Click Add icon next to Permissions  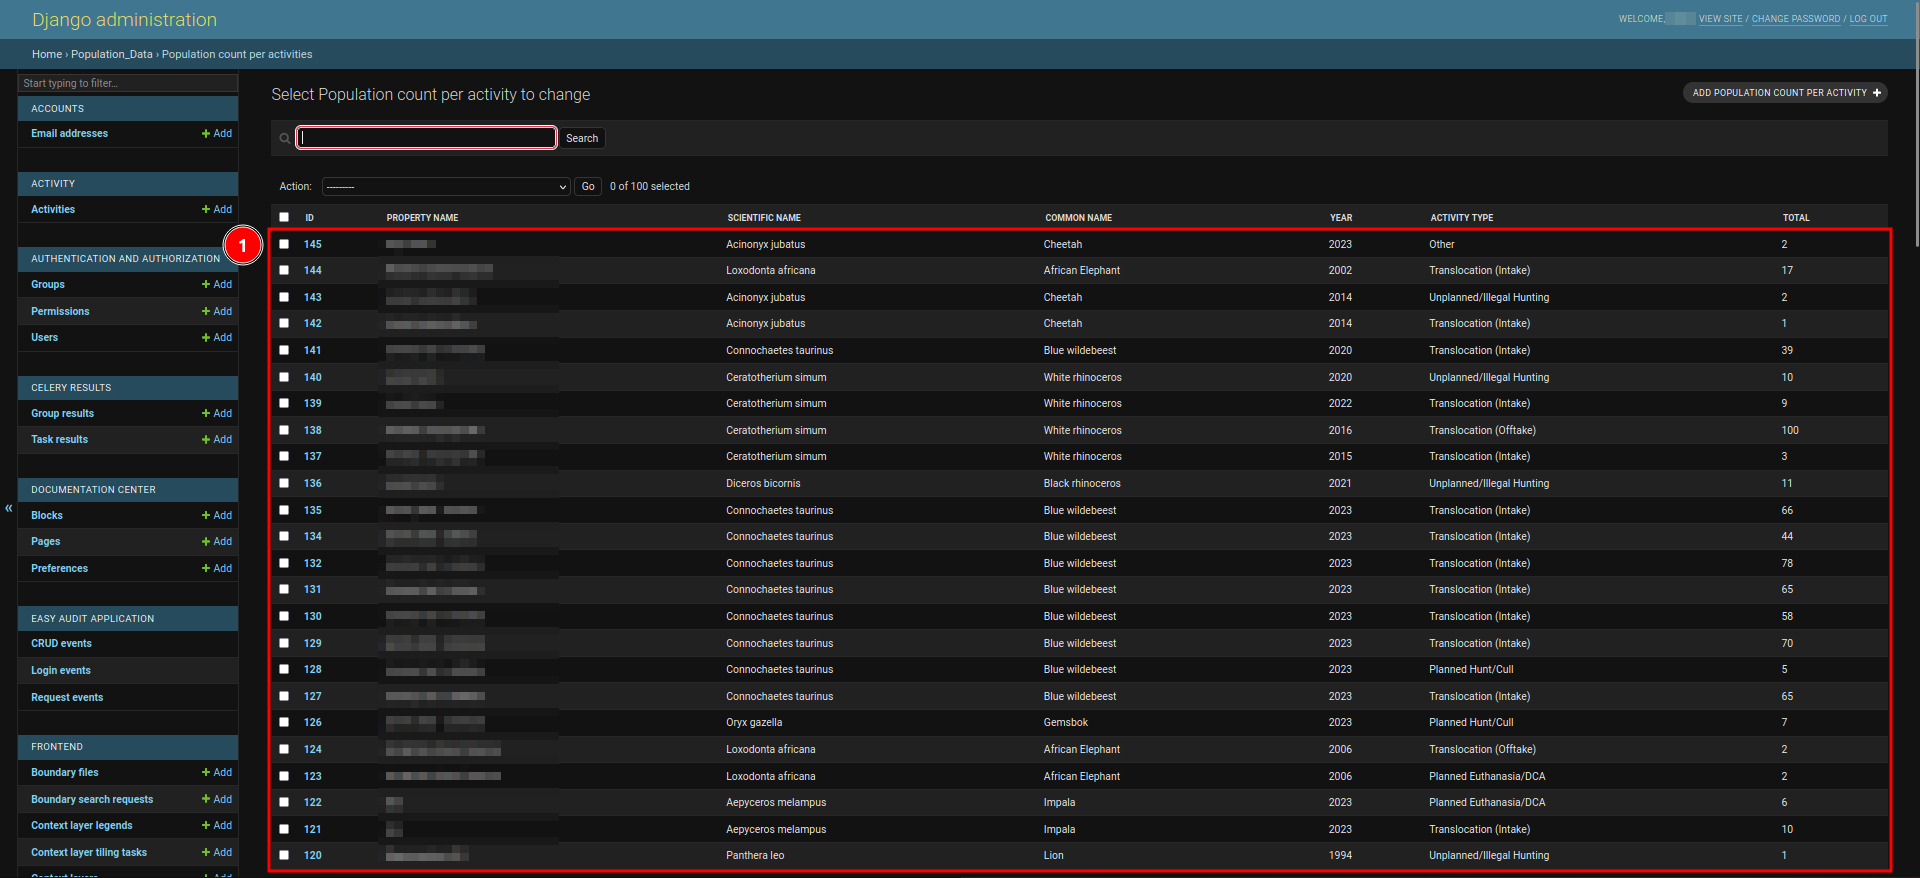(x=216, y=312)
